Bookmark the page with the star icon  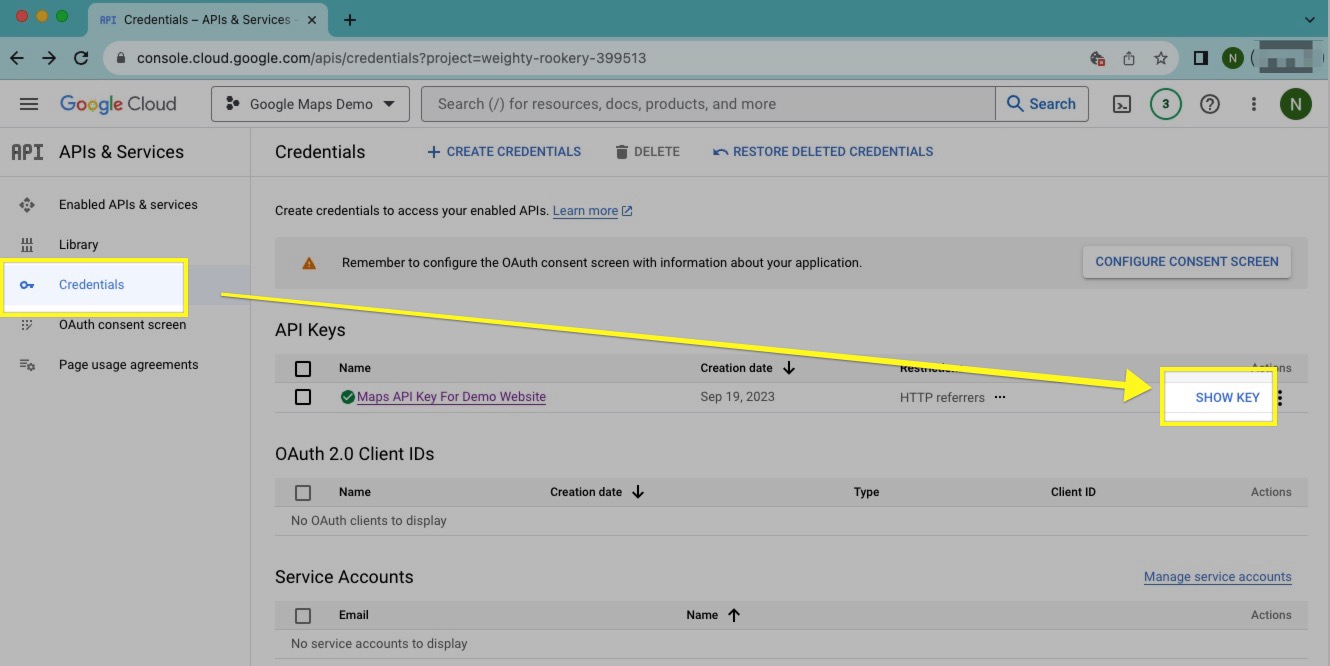click(1161, 58)
